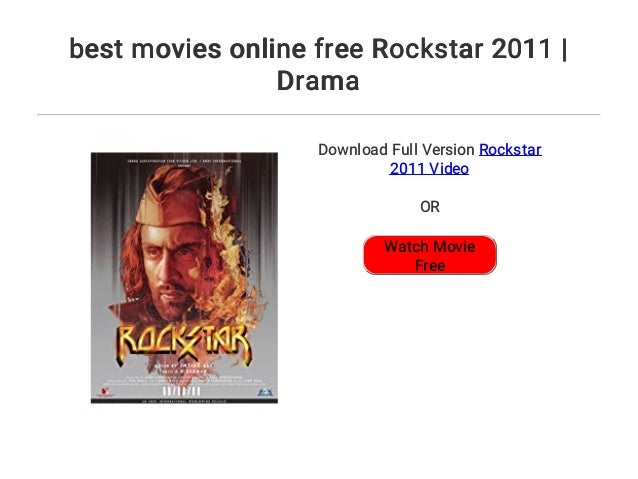Click the 2011 Video link text
Image resolution: width=638 pixels, height=479 pixels.
pos(429,168)
